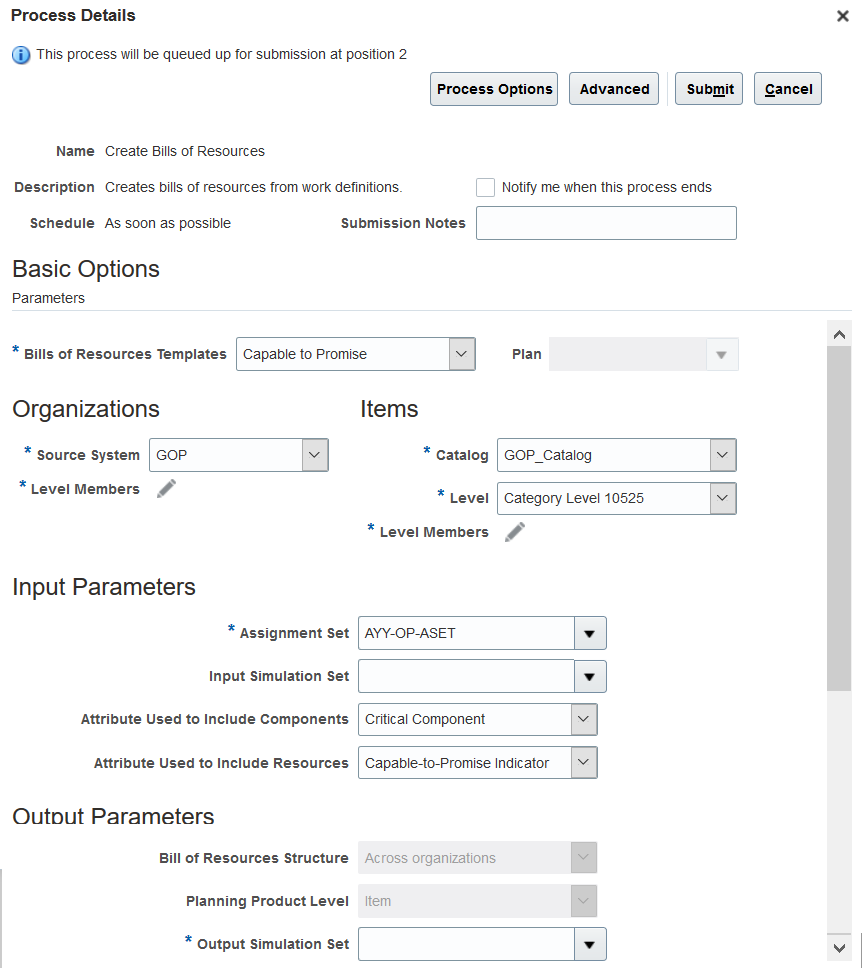862x968 pixels.
Task: Click into the Submission Notes field
Action: coord(606,223)
